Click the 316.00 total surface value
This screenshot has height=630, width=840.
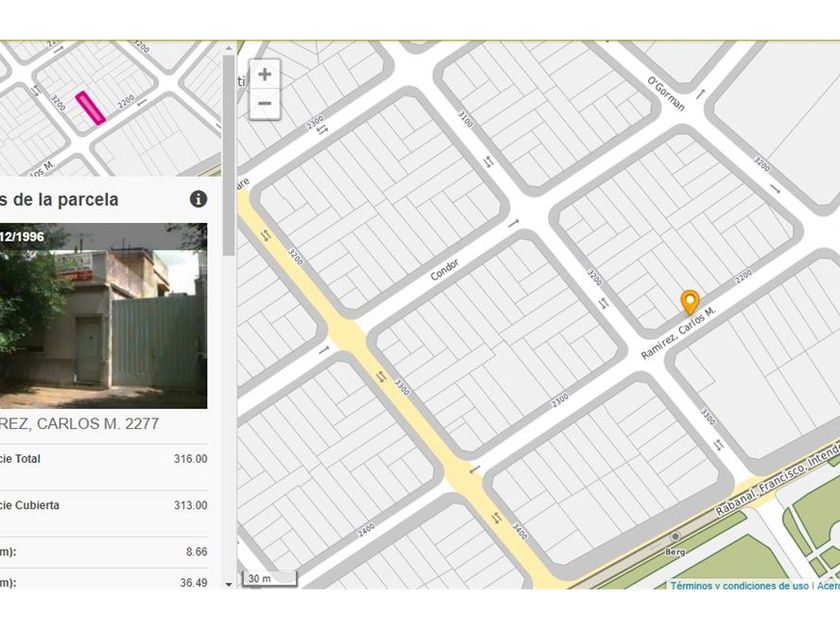190,459
